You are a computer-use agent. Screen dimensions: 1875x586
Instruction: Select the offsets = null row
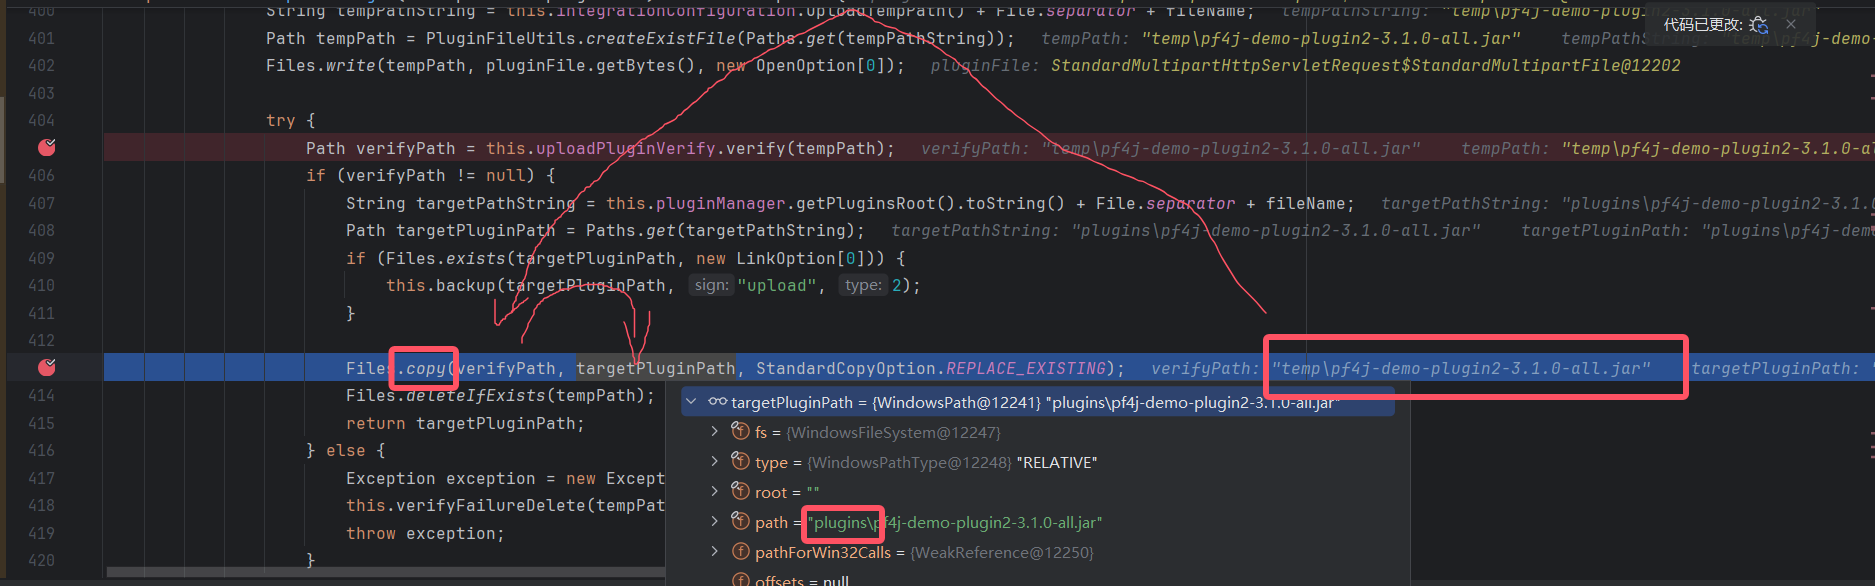click(802, 580)
